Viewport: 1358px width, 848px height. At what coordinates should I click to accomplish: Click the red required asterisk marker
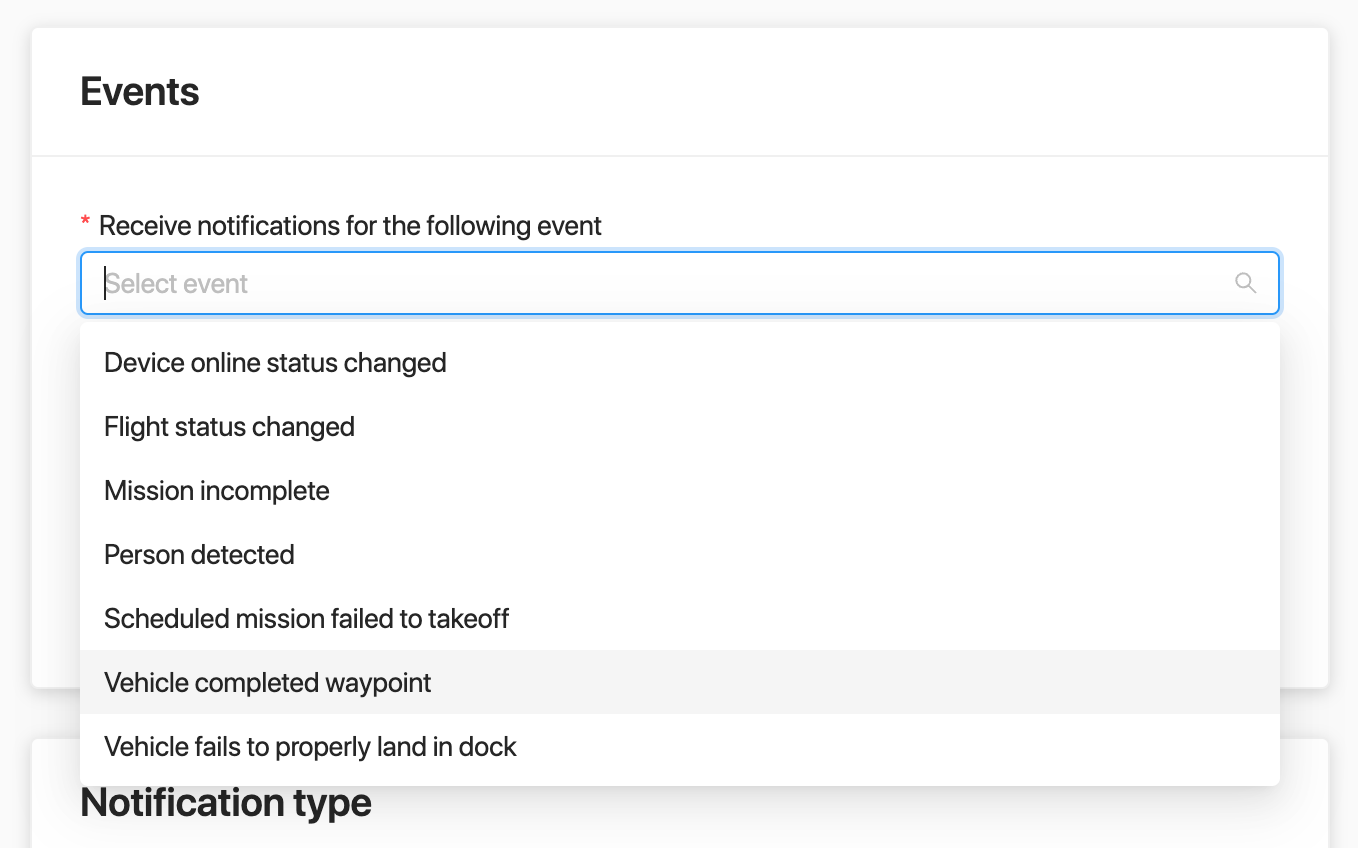coord(85,223)
